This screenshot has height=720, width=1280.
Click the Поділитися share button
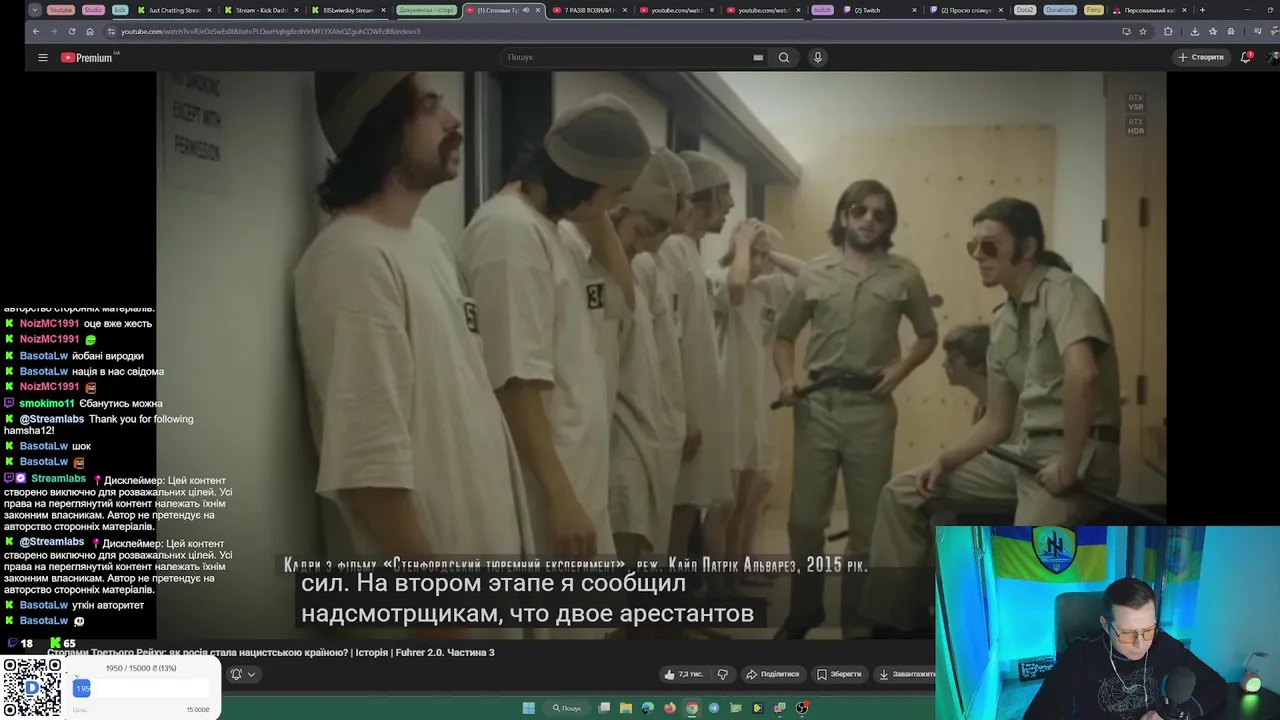tap(772, 674)
